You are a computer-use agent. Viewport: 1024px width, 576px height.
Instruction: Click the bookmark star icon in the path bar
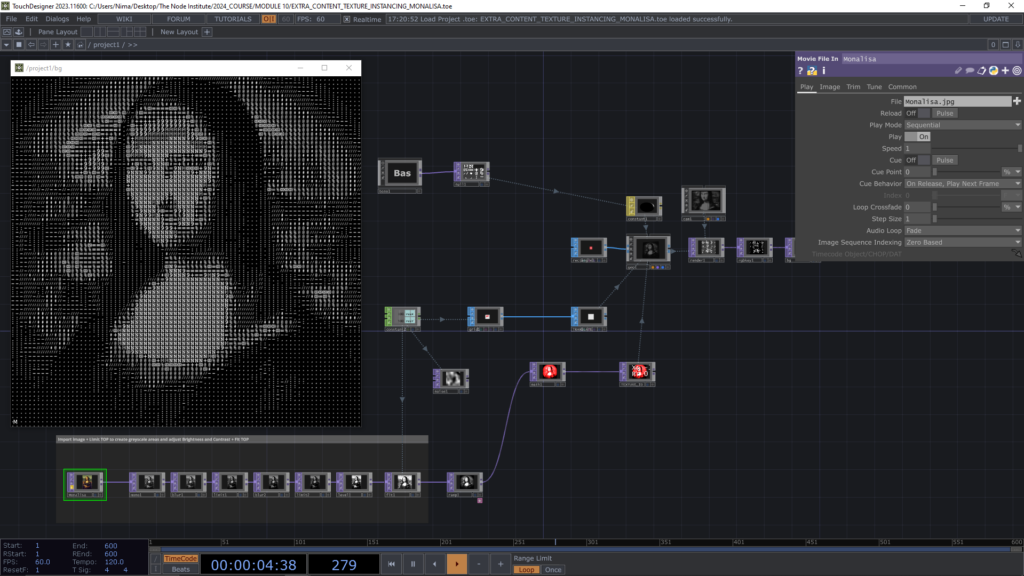(x=68, y=45)
